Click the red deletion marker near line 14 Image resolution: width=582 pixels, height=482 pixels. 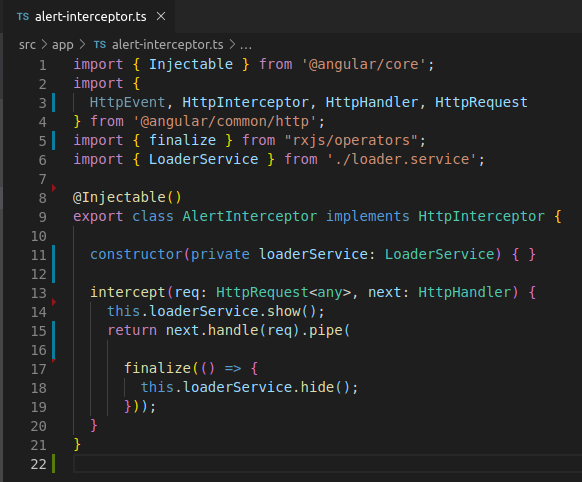[54, 302]
